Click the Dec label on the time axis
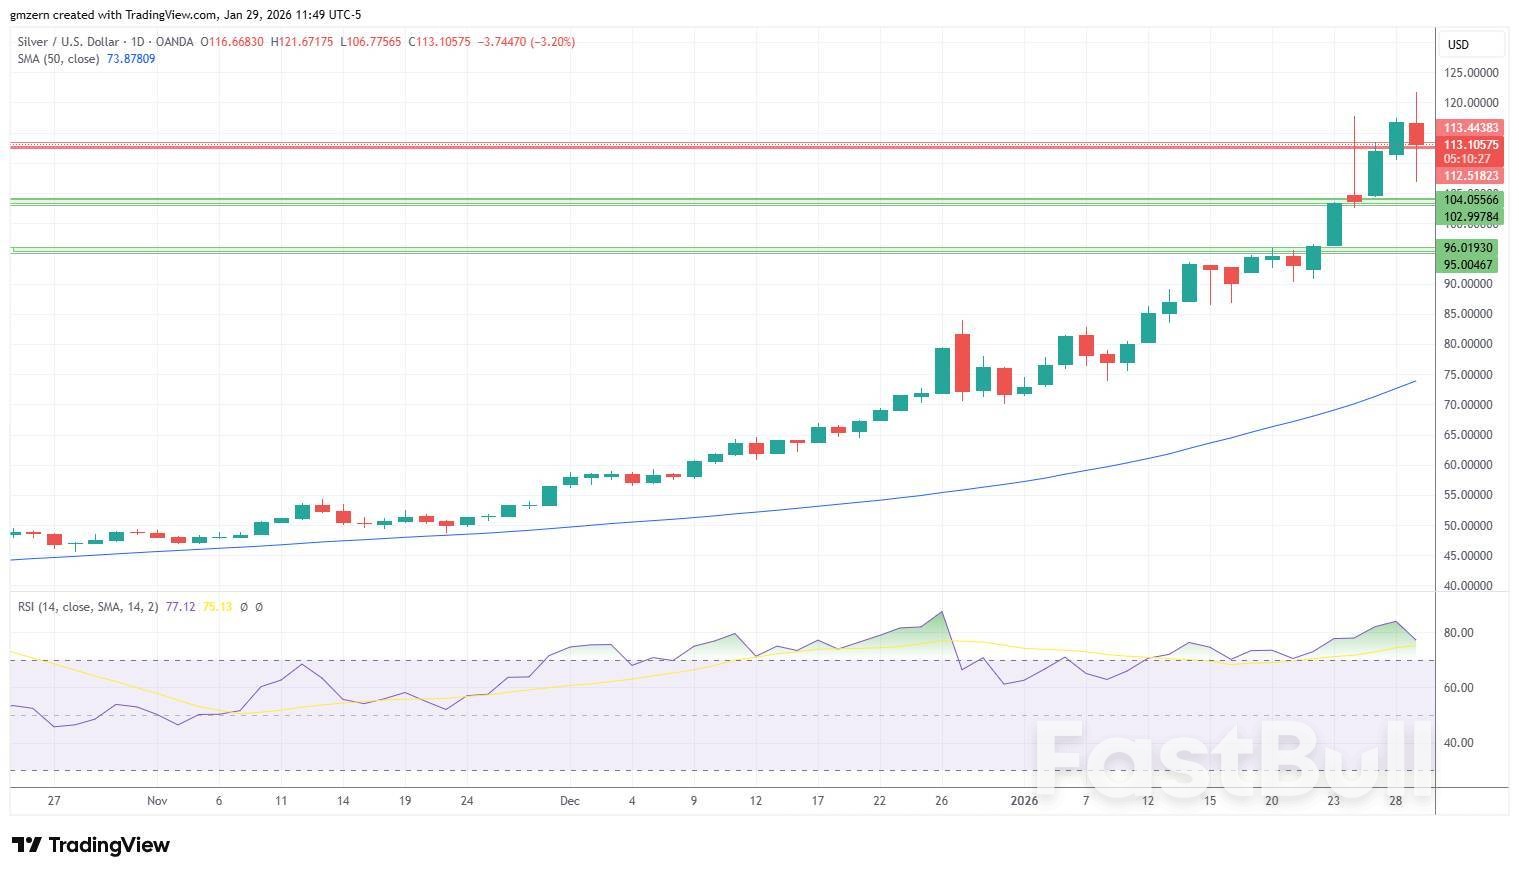1519x875 pixels. pyautogui.click(x=569, y=801)
